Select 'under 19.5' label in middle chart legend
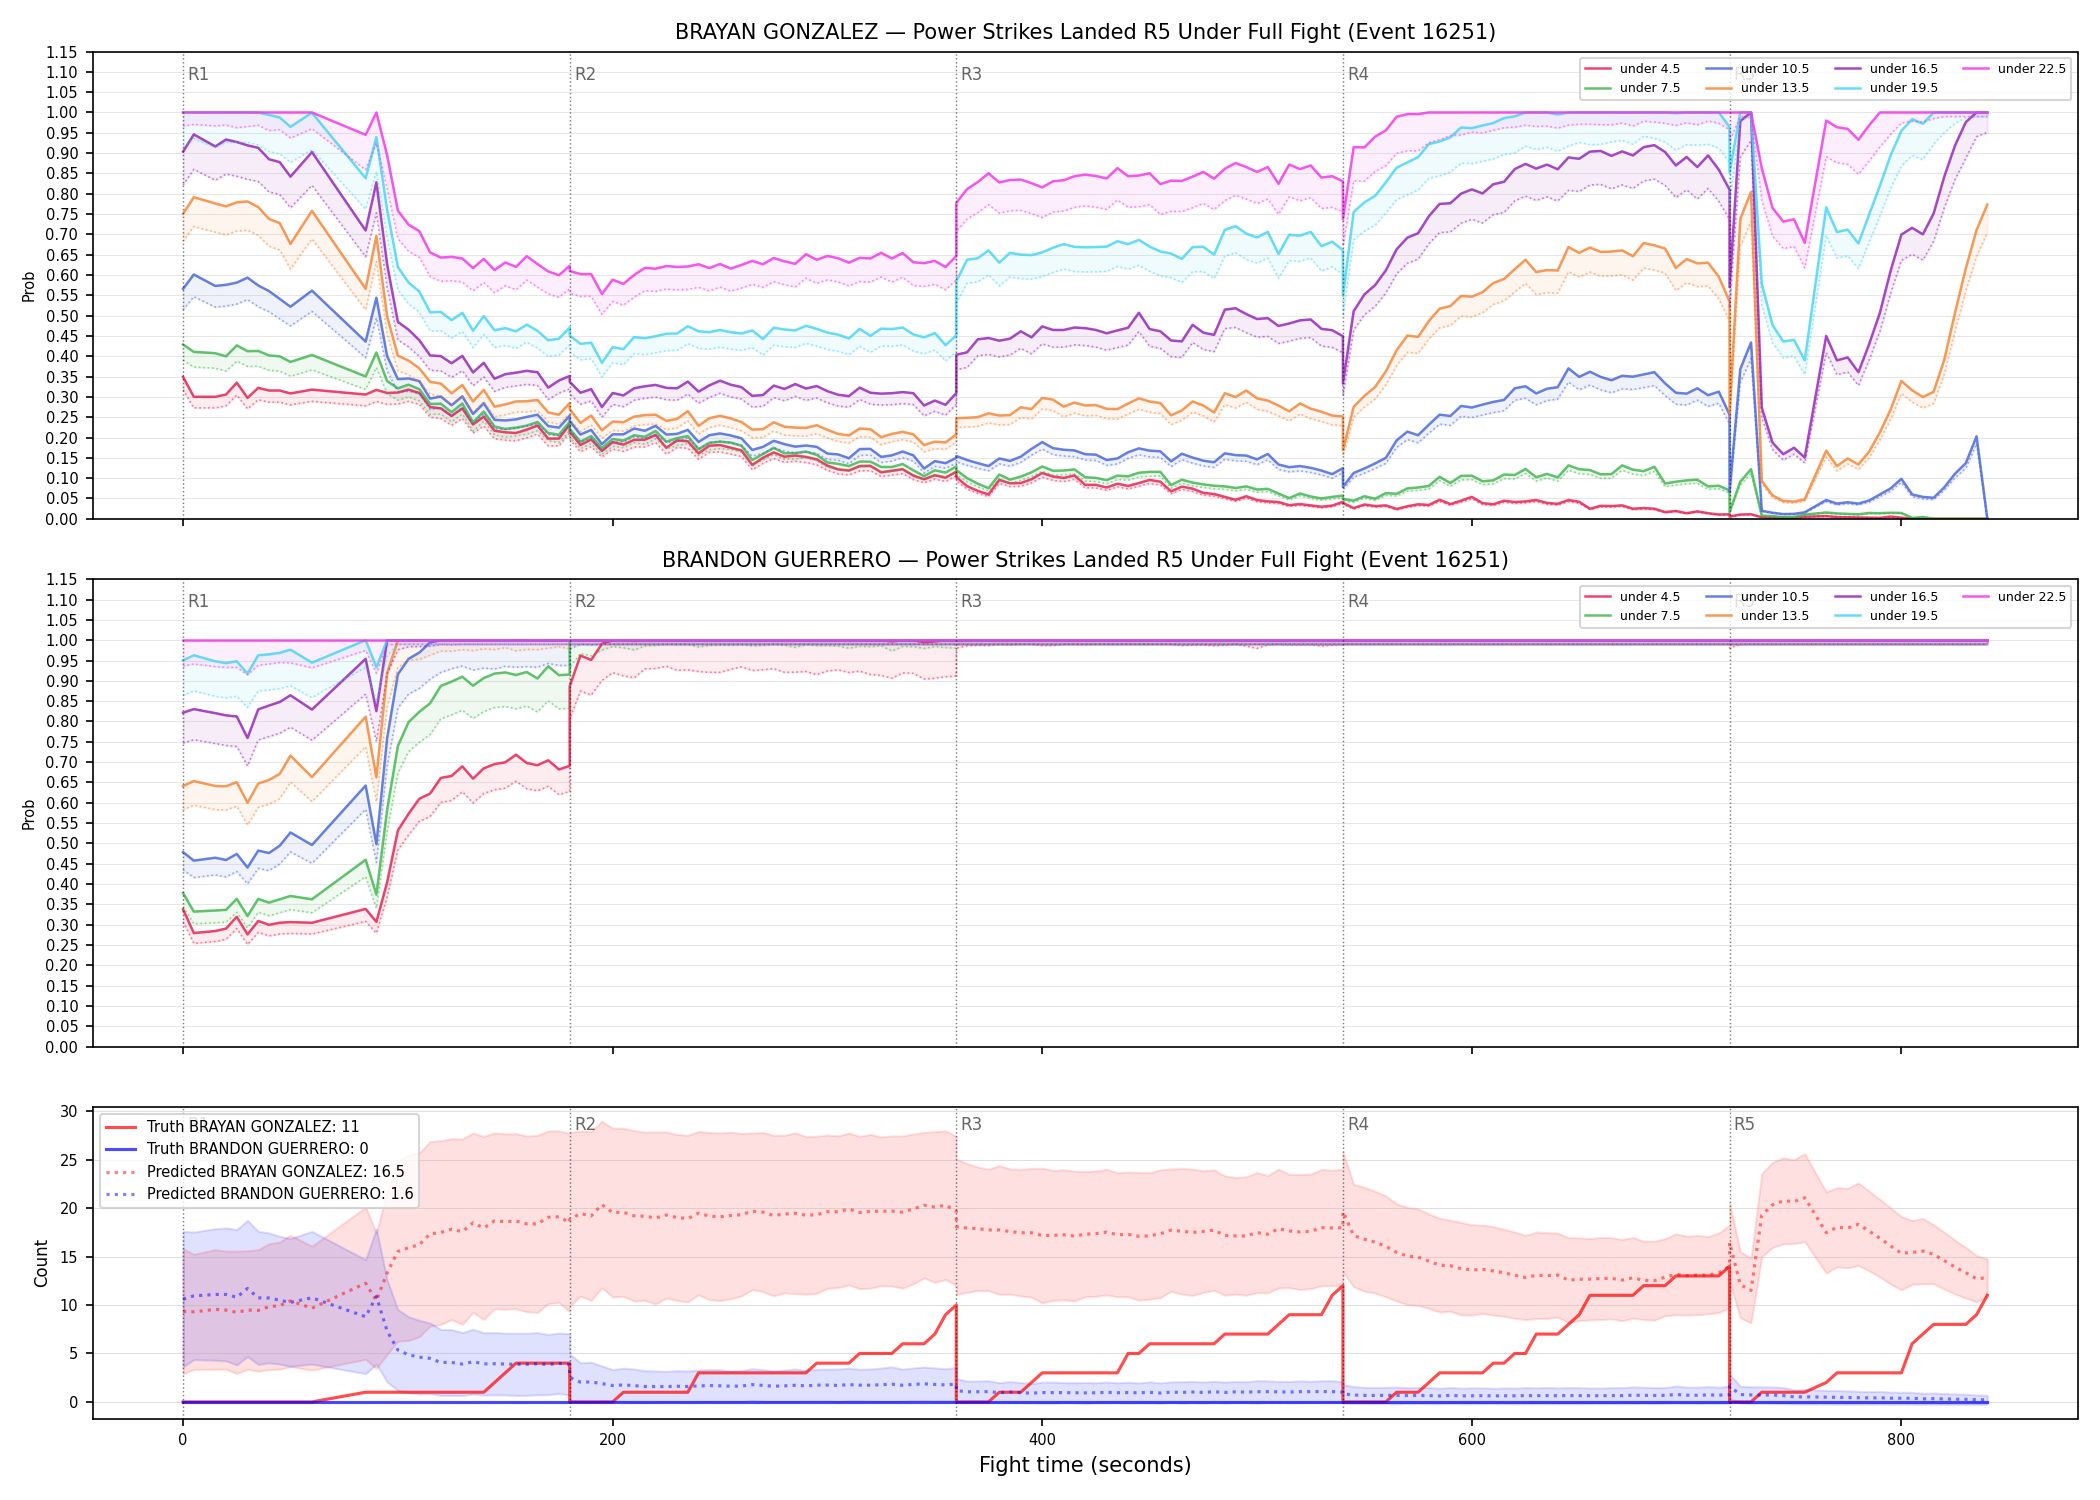This screenshot has width=2100, height=1500. [x=1904, y=616]
